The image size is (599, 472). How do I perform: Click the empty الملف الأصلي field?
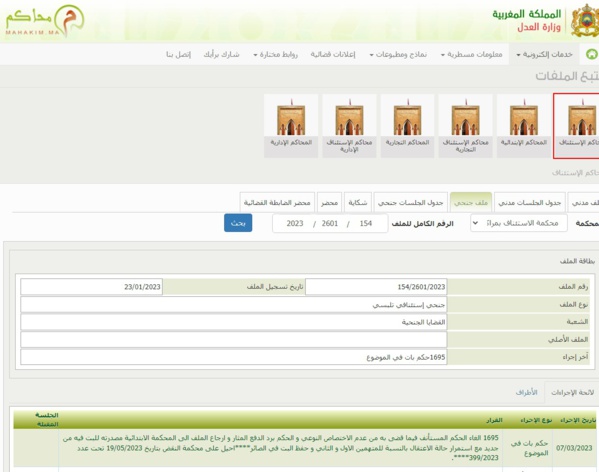(x=234, y=339)
